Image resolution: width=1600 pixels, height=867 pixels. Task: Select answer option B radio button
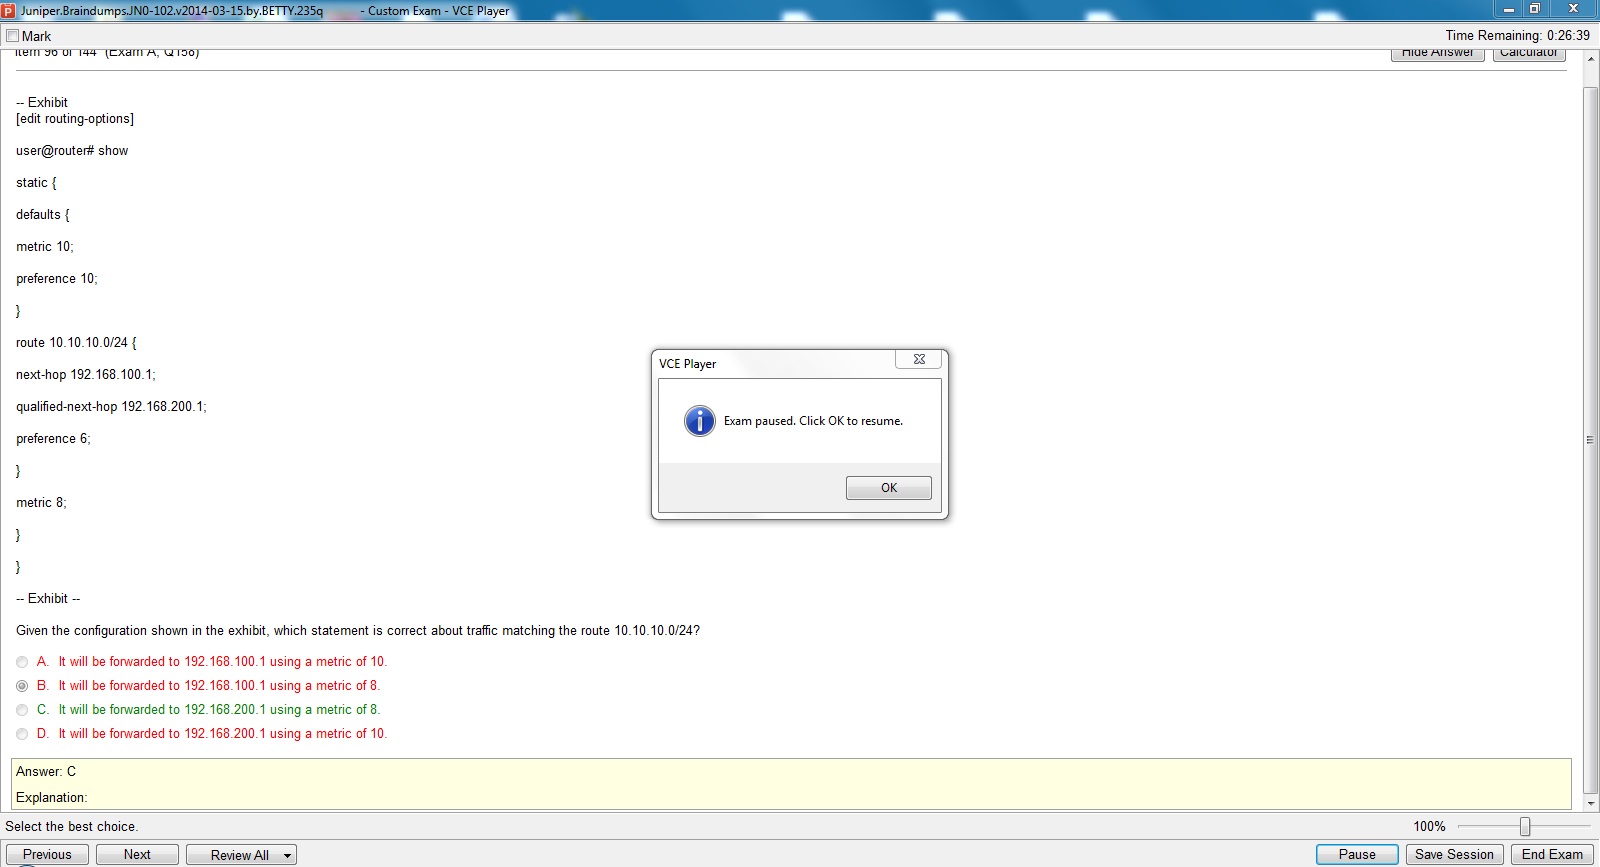pos(22,686)
